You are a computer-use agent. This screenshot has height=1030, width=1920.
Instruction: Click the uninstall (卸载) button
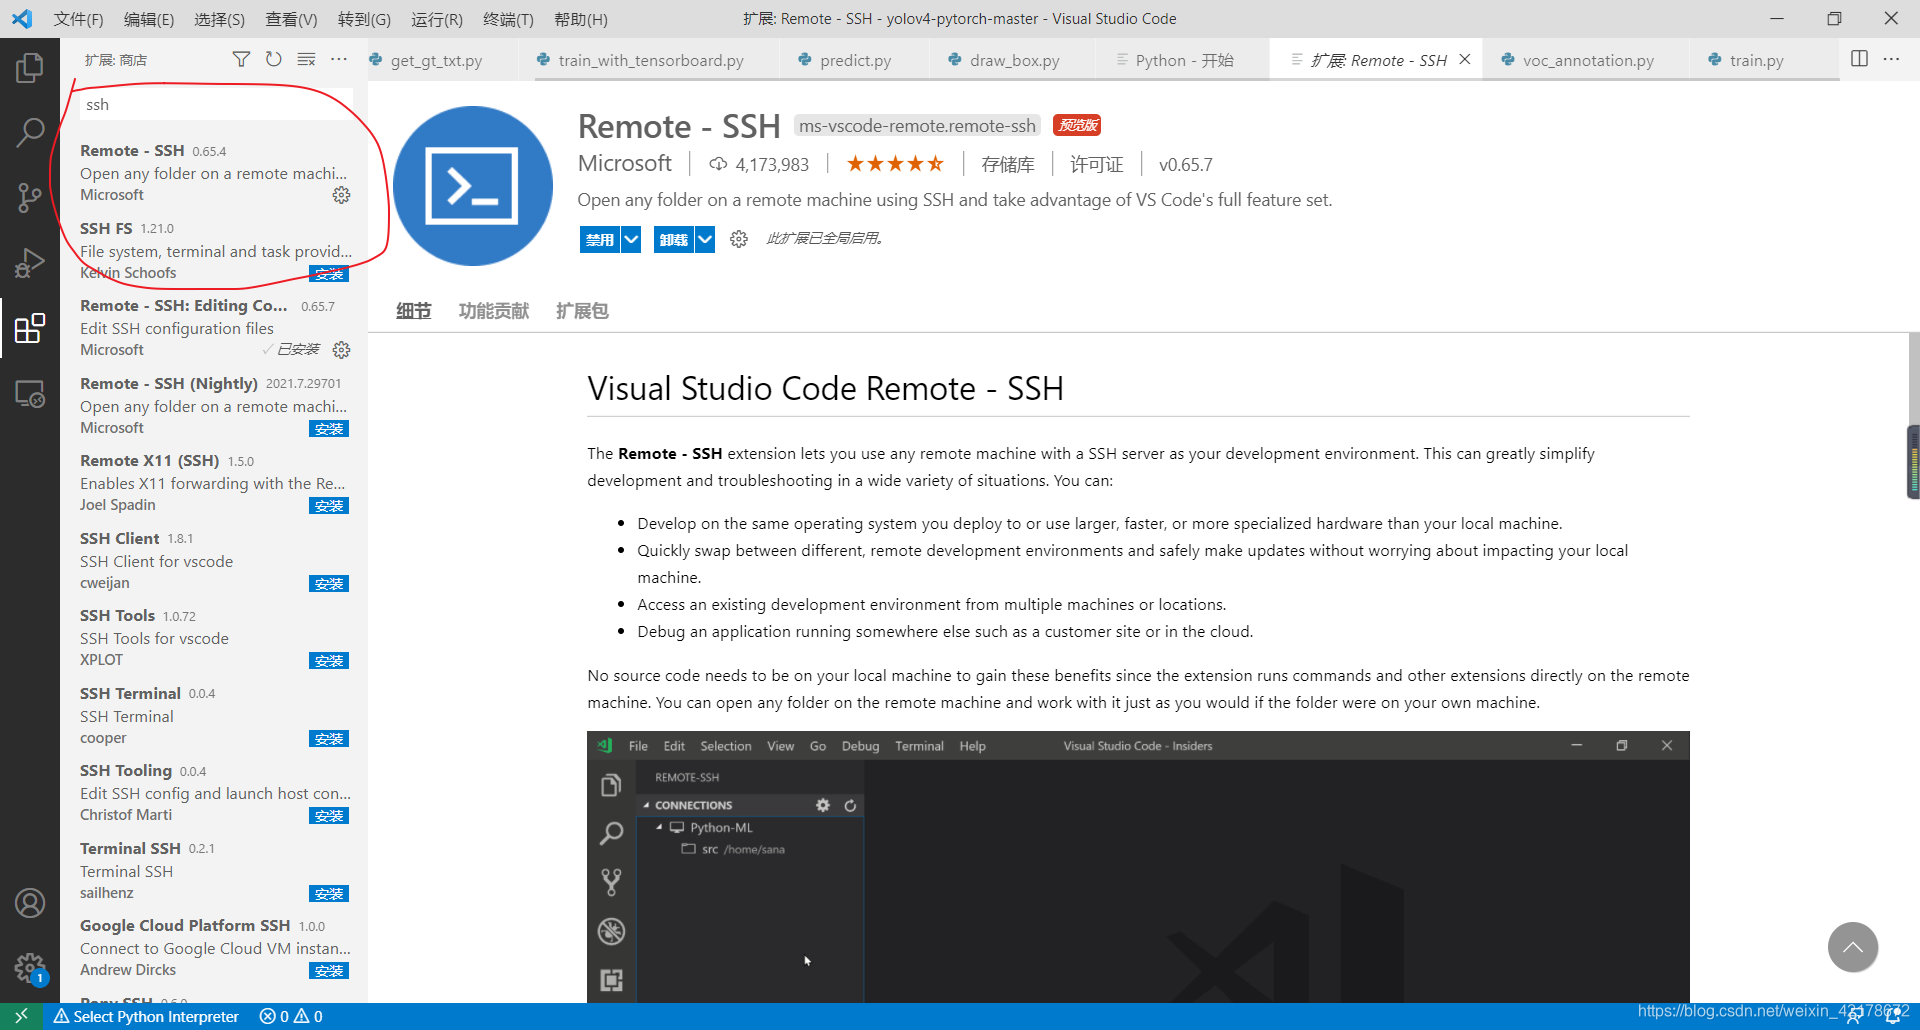tap(674, 240)
